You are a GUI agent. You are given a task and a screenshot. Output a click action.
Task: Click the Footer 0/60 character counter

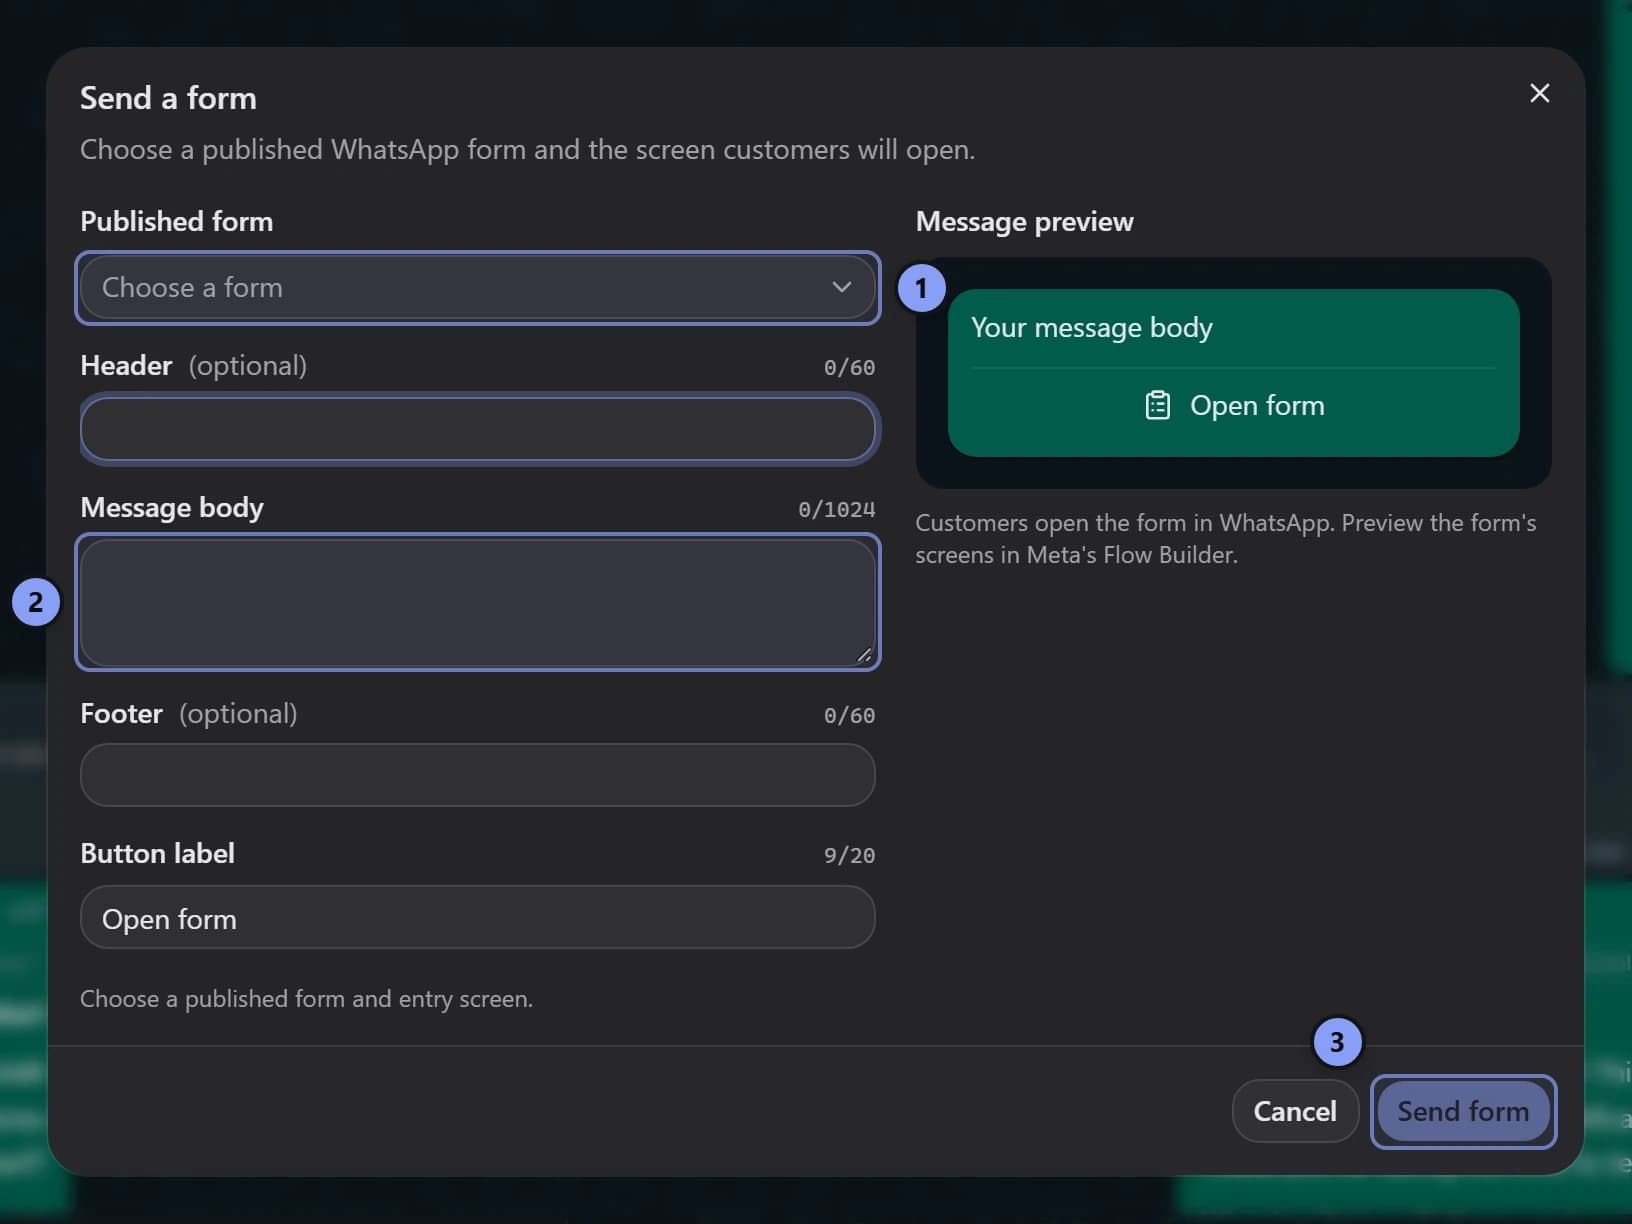(849, 716)
